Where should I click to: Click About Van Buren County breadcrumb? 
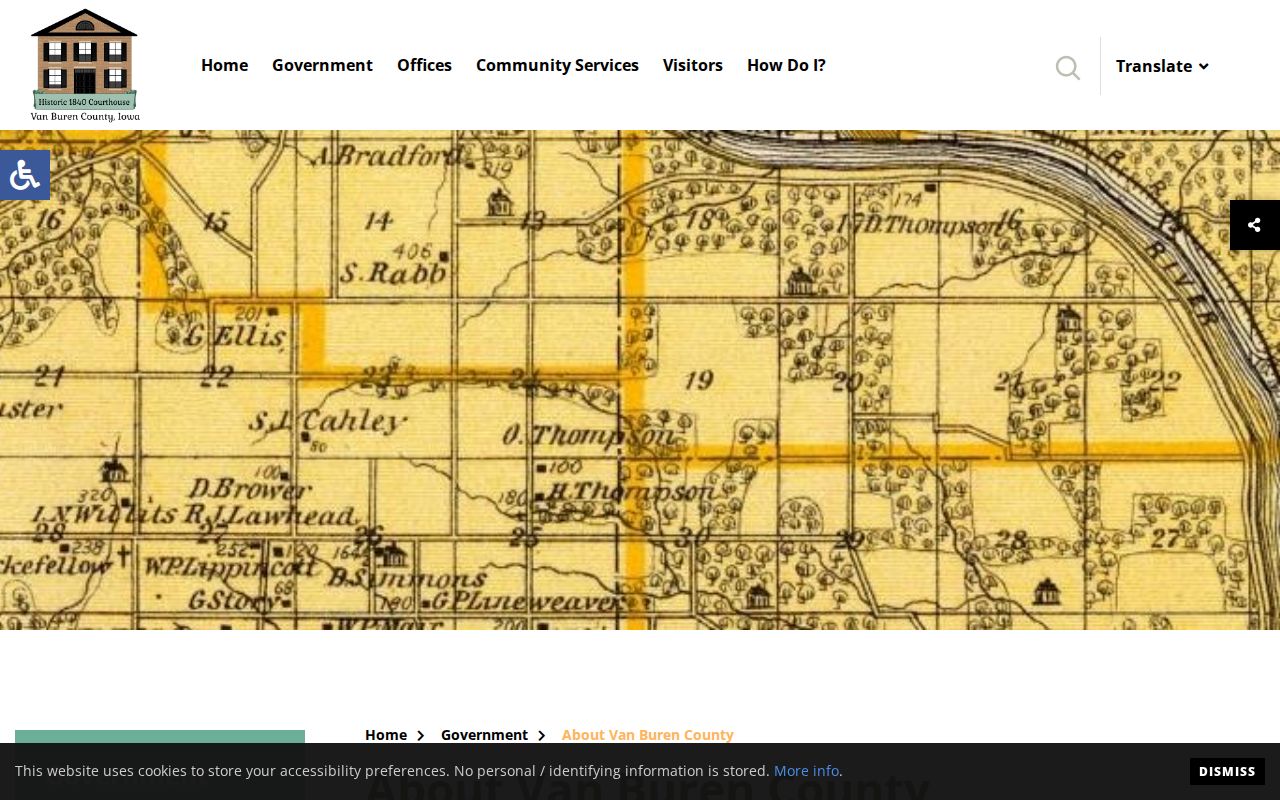click(x=648, y=735)
